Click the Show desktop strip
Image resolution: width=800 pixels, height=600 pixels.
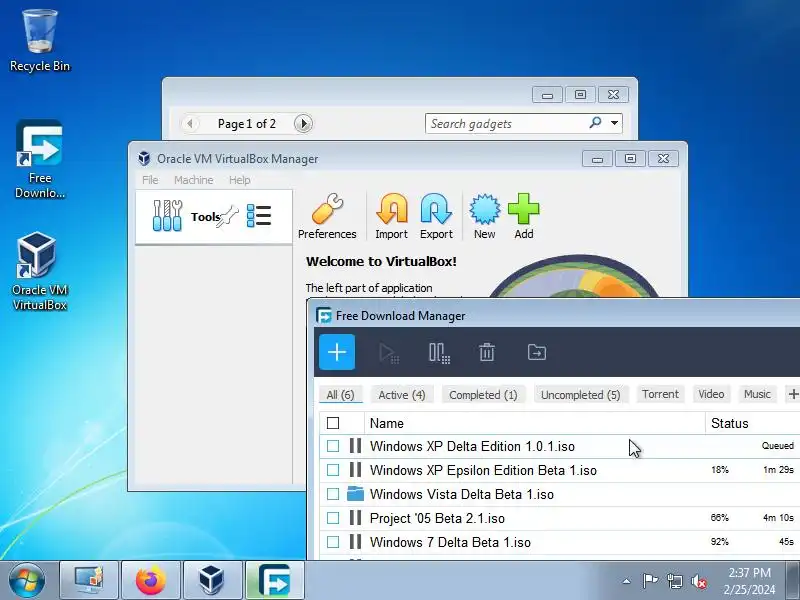coord(794,581)
